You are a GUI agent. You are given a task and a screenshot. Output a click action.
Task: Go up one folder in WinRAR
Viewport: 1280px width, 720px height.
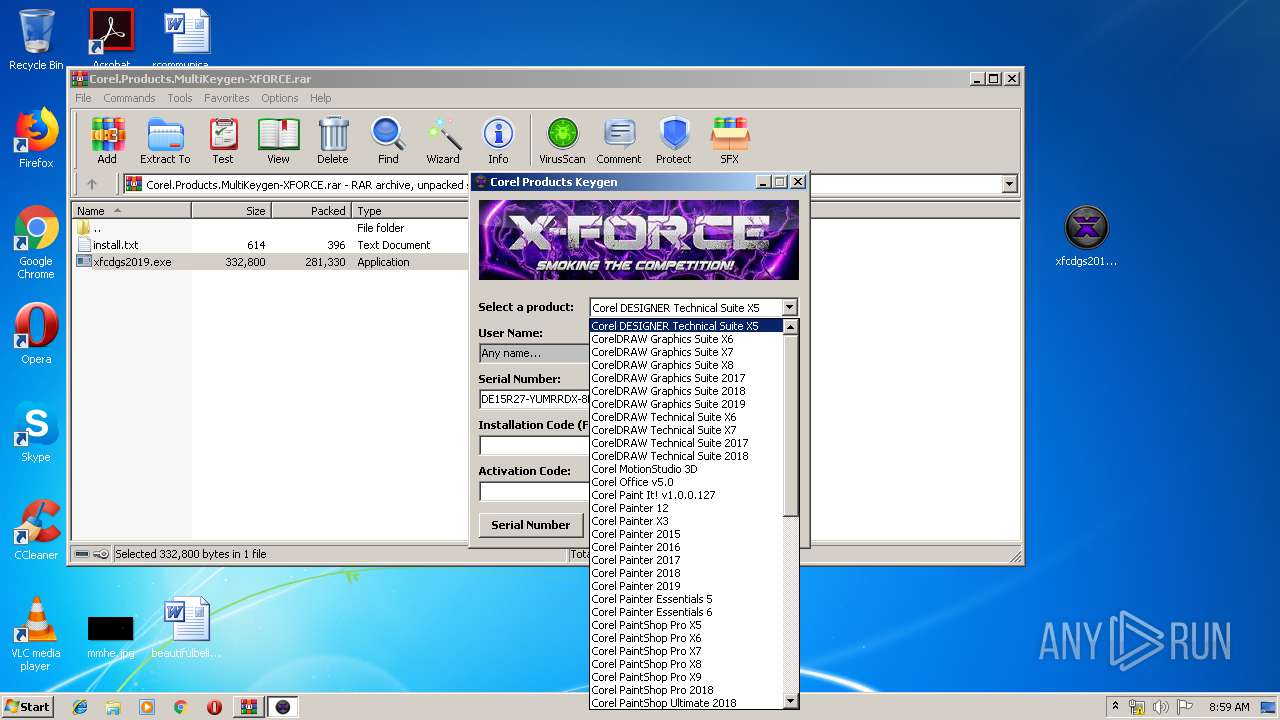click(92, 184)
